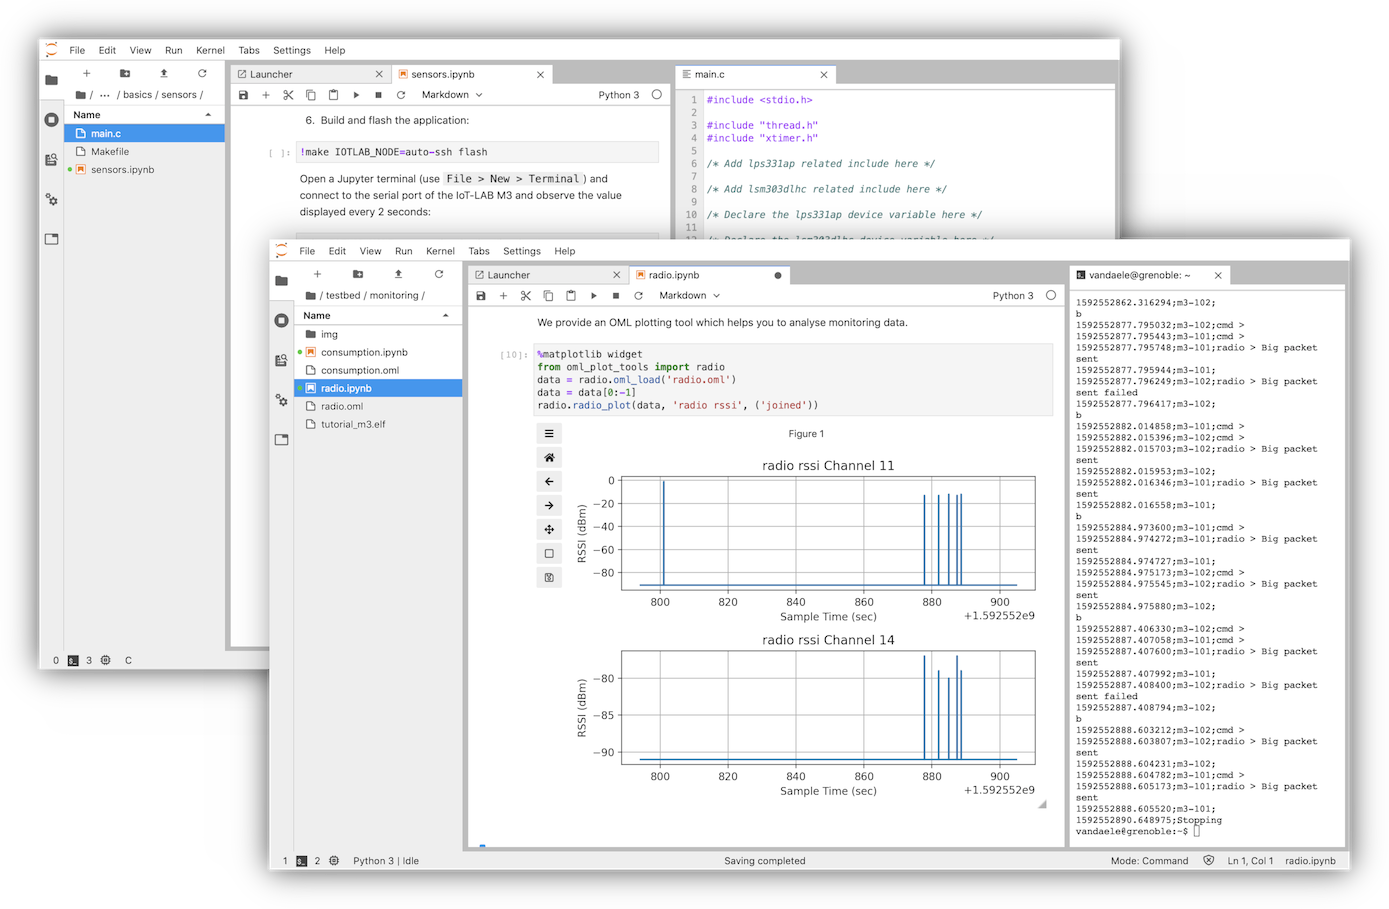Click the figure resize handle at plot corner

click(x=1042, y=804)
